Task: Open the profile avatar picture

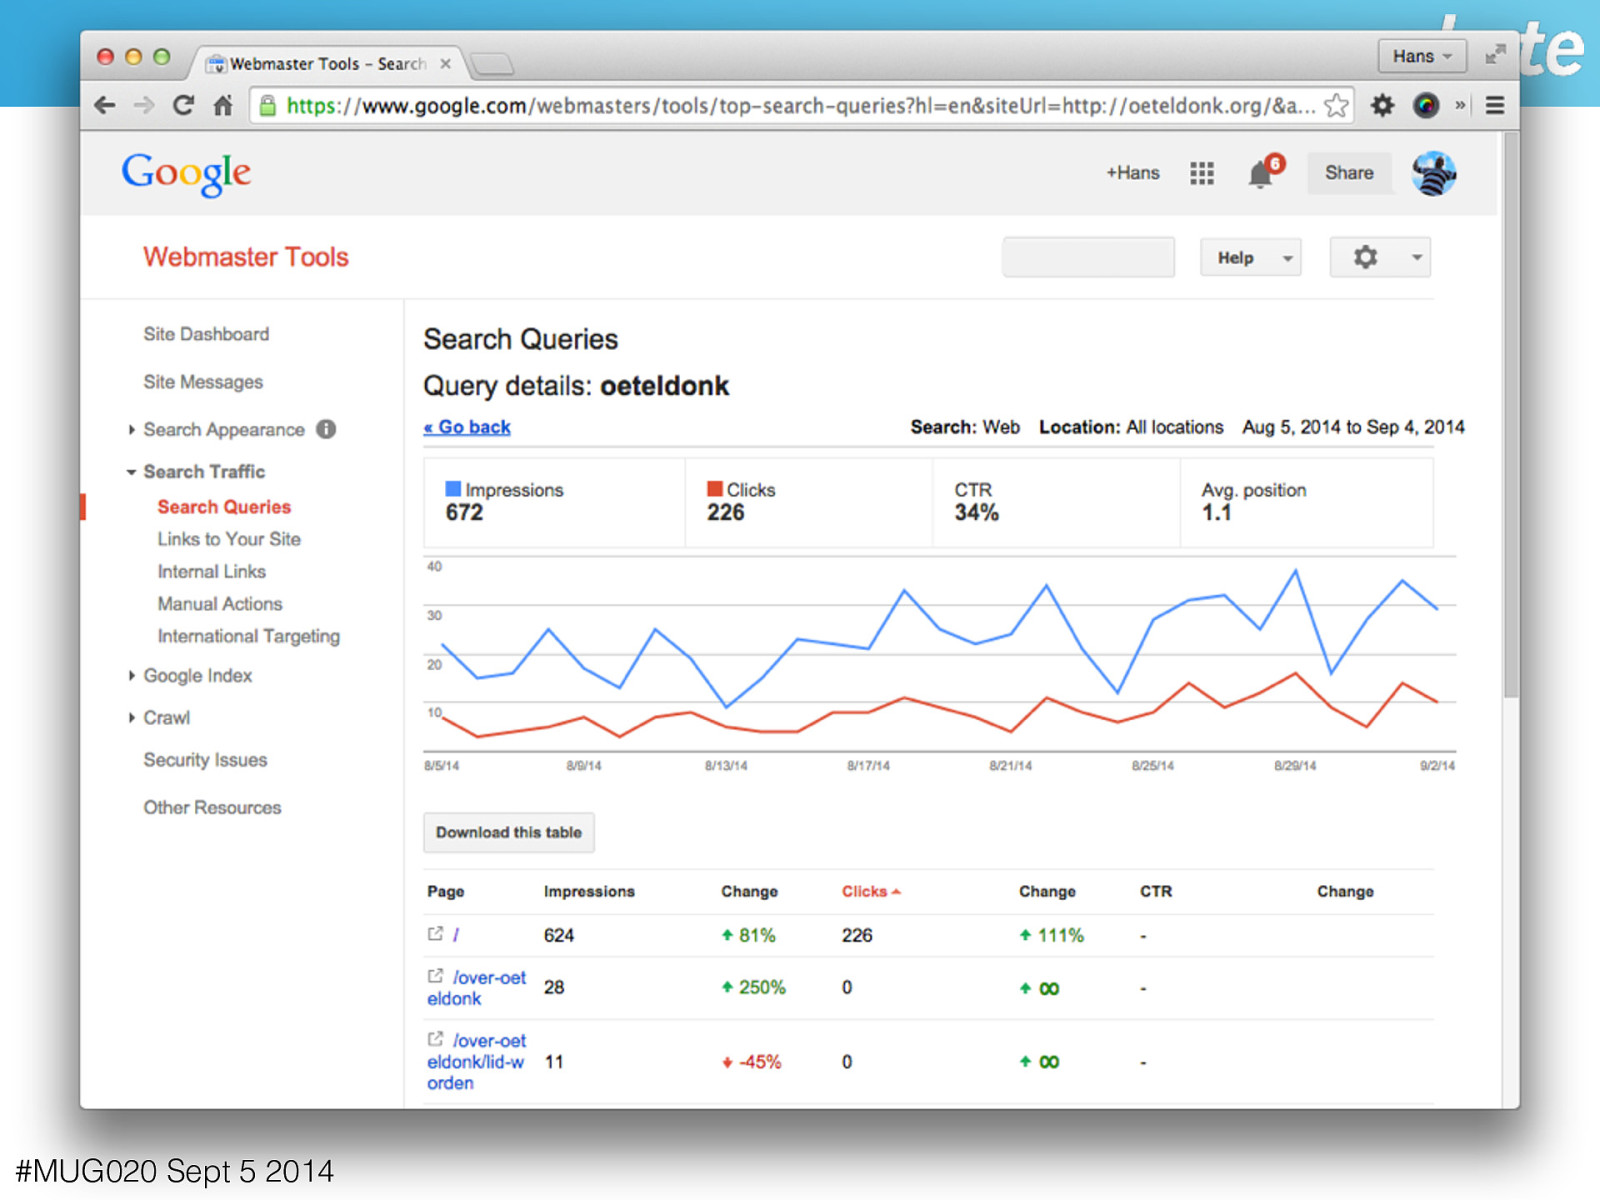Action: point(1434,173)
